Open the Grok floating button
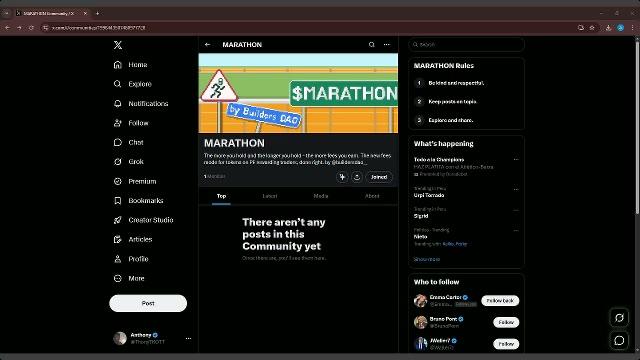 click(619, 318)
